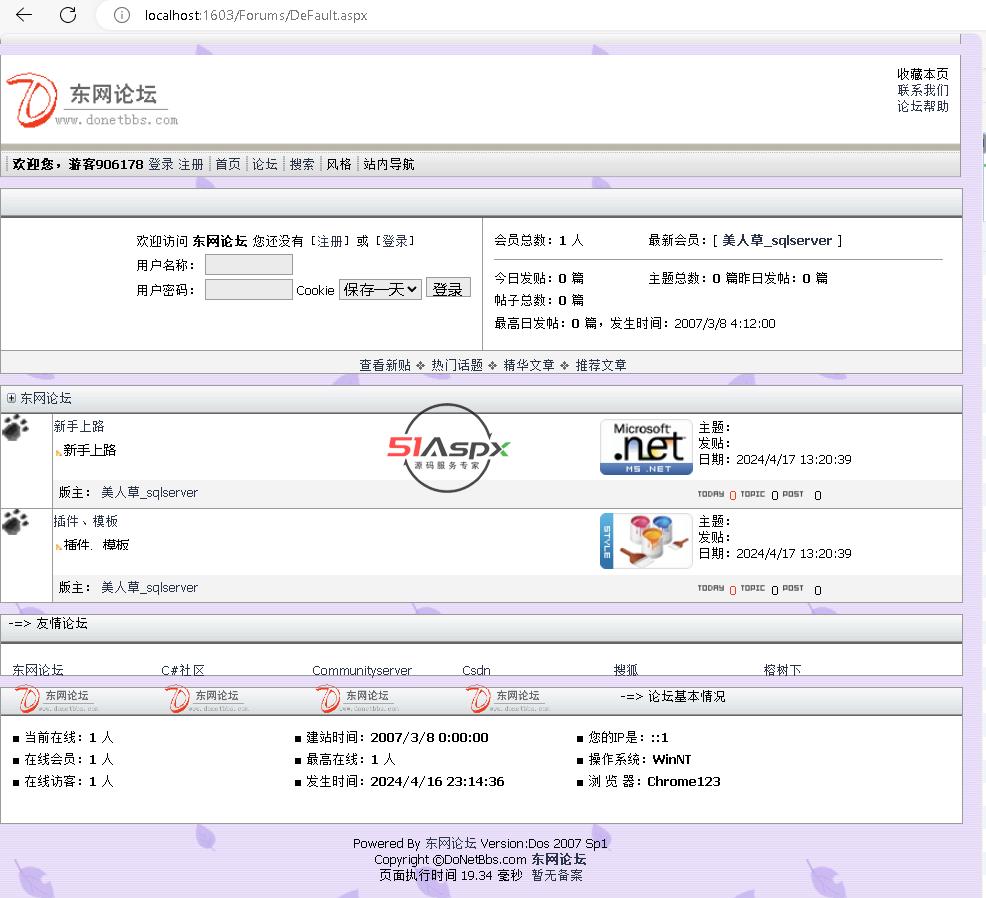
Task: Open newest member 美人草_sqlserver profile link
Action: coord(777,240)
